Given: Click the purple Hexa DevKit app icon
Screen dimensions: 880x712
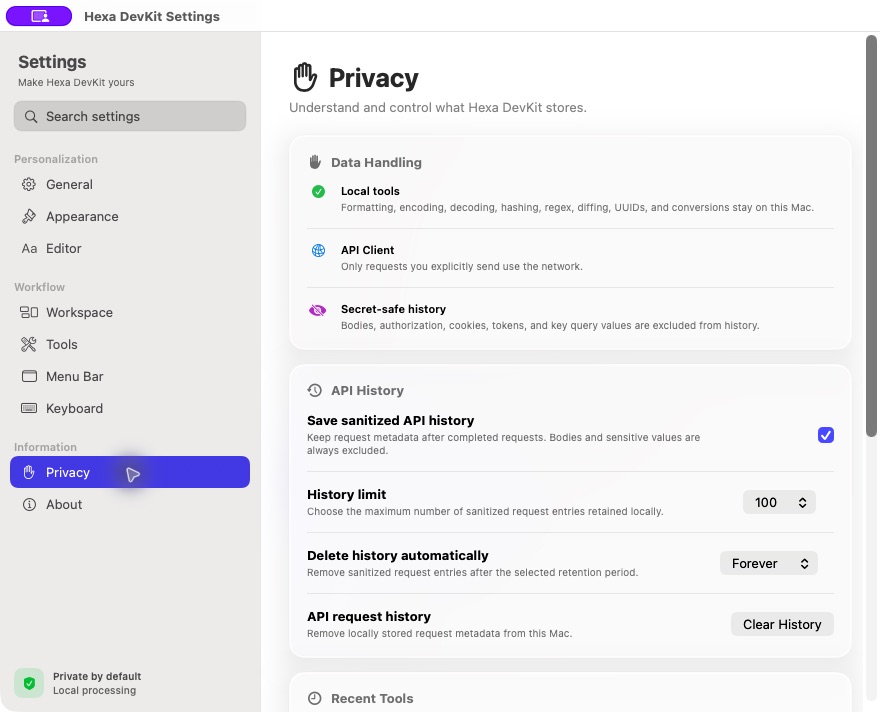Looking at the screenshot, I should pos(39,16).
